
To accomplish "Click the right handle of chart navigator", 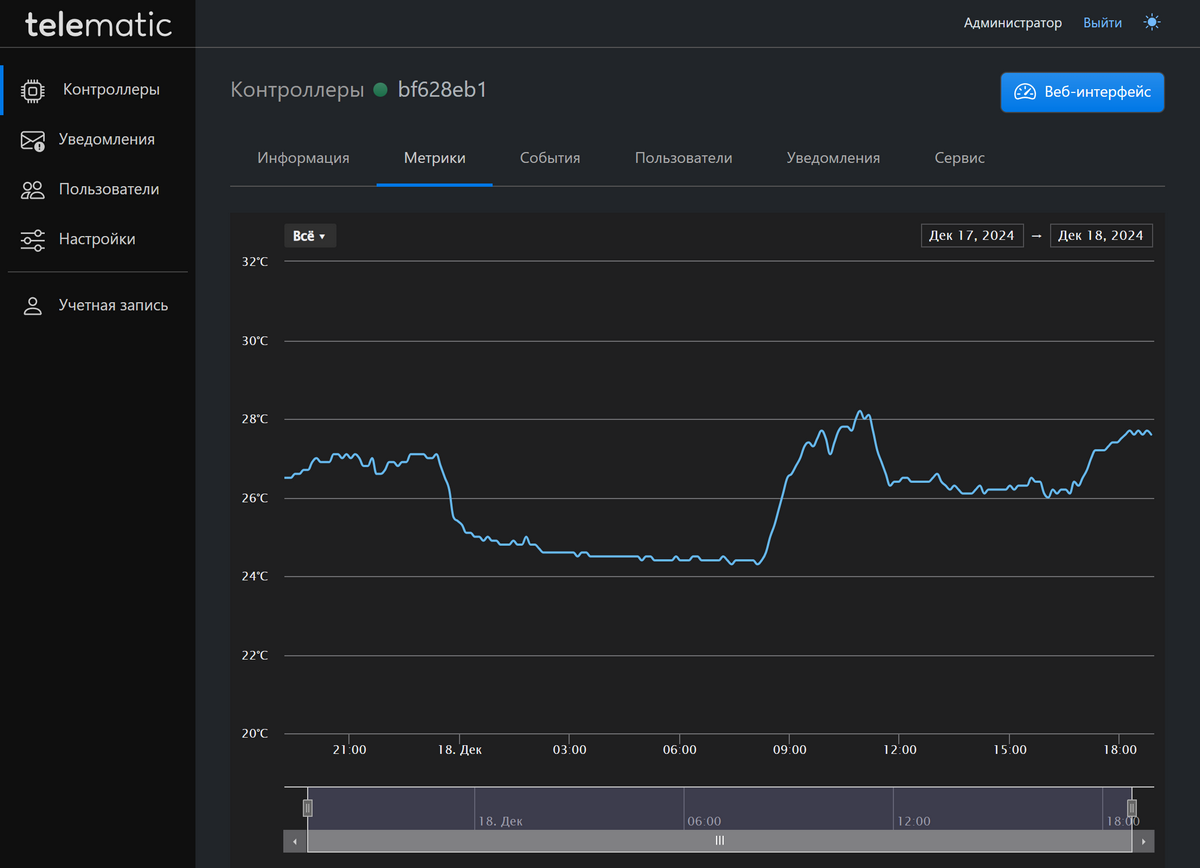I will 1132,808.
